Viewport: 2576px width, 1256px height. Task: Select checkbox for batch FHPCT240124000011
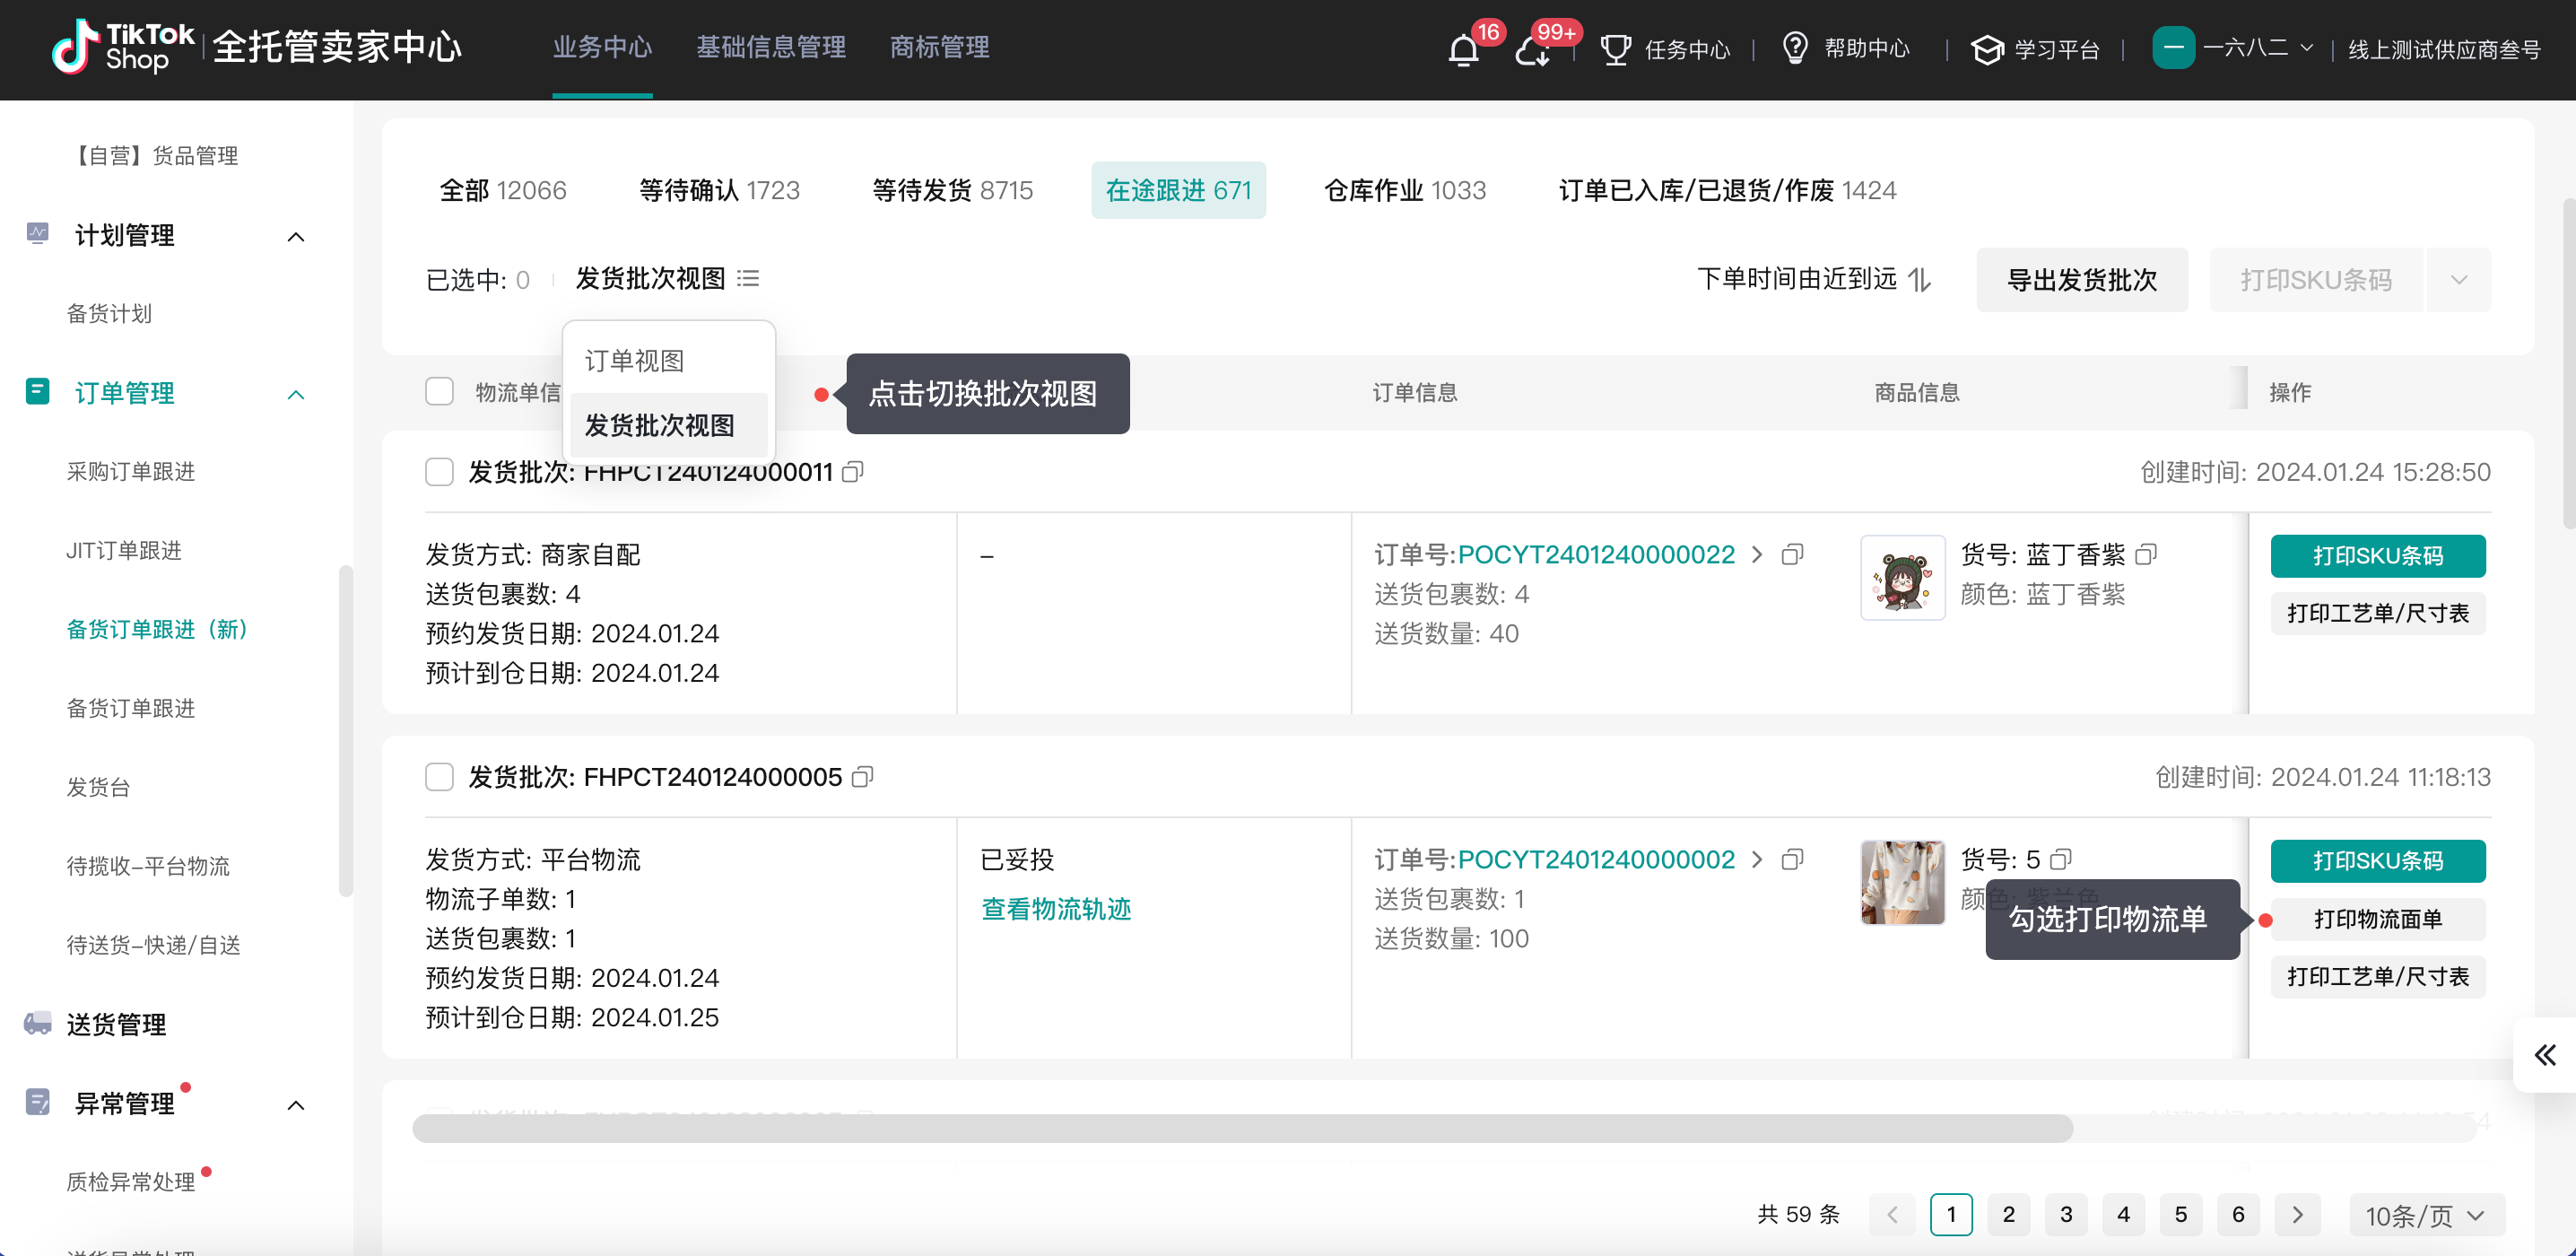pyautogui.click(x=439, y=471)
